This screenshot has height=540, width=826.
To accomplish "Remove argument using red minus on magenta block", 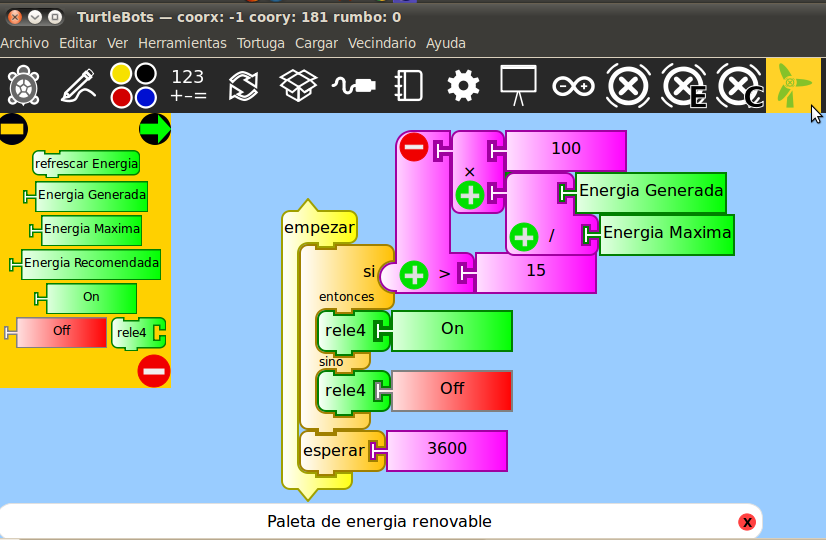I will tap(414, 147).
